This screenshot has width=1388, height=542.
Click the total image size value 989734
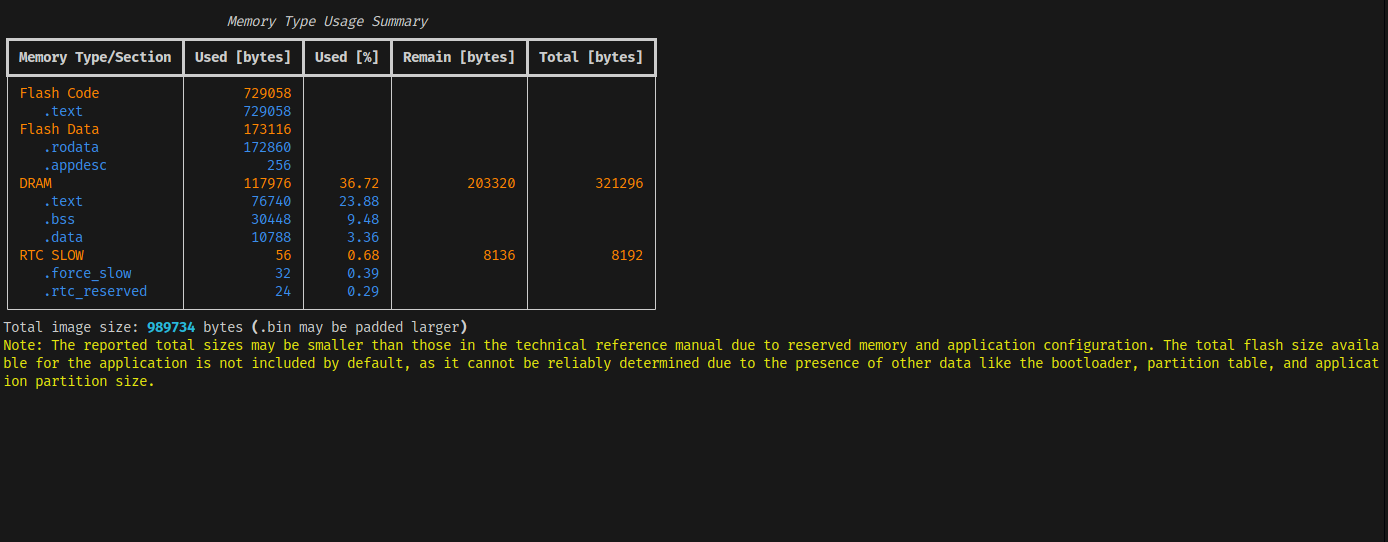171,327
